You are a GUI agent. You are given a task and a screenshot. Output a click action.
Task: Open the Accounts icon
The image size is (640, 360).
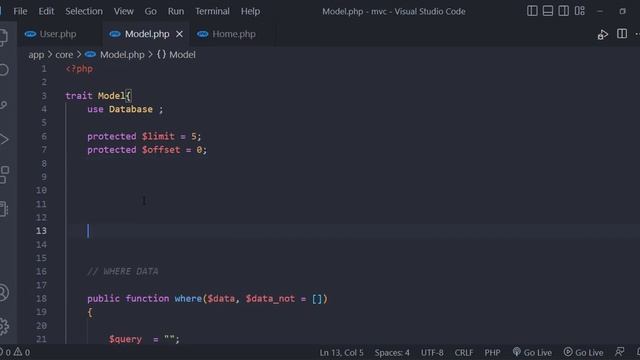(4, 292)
